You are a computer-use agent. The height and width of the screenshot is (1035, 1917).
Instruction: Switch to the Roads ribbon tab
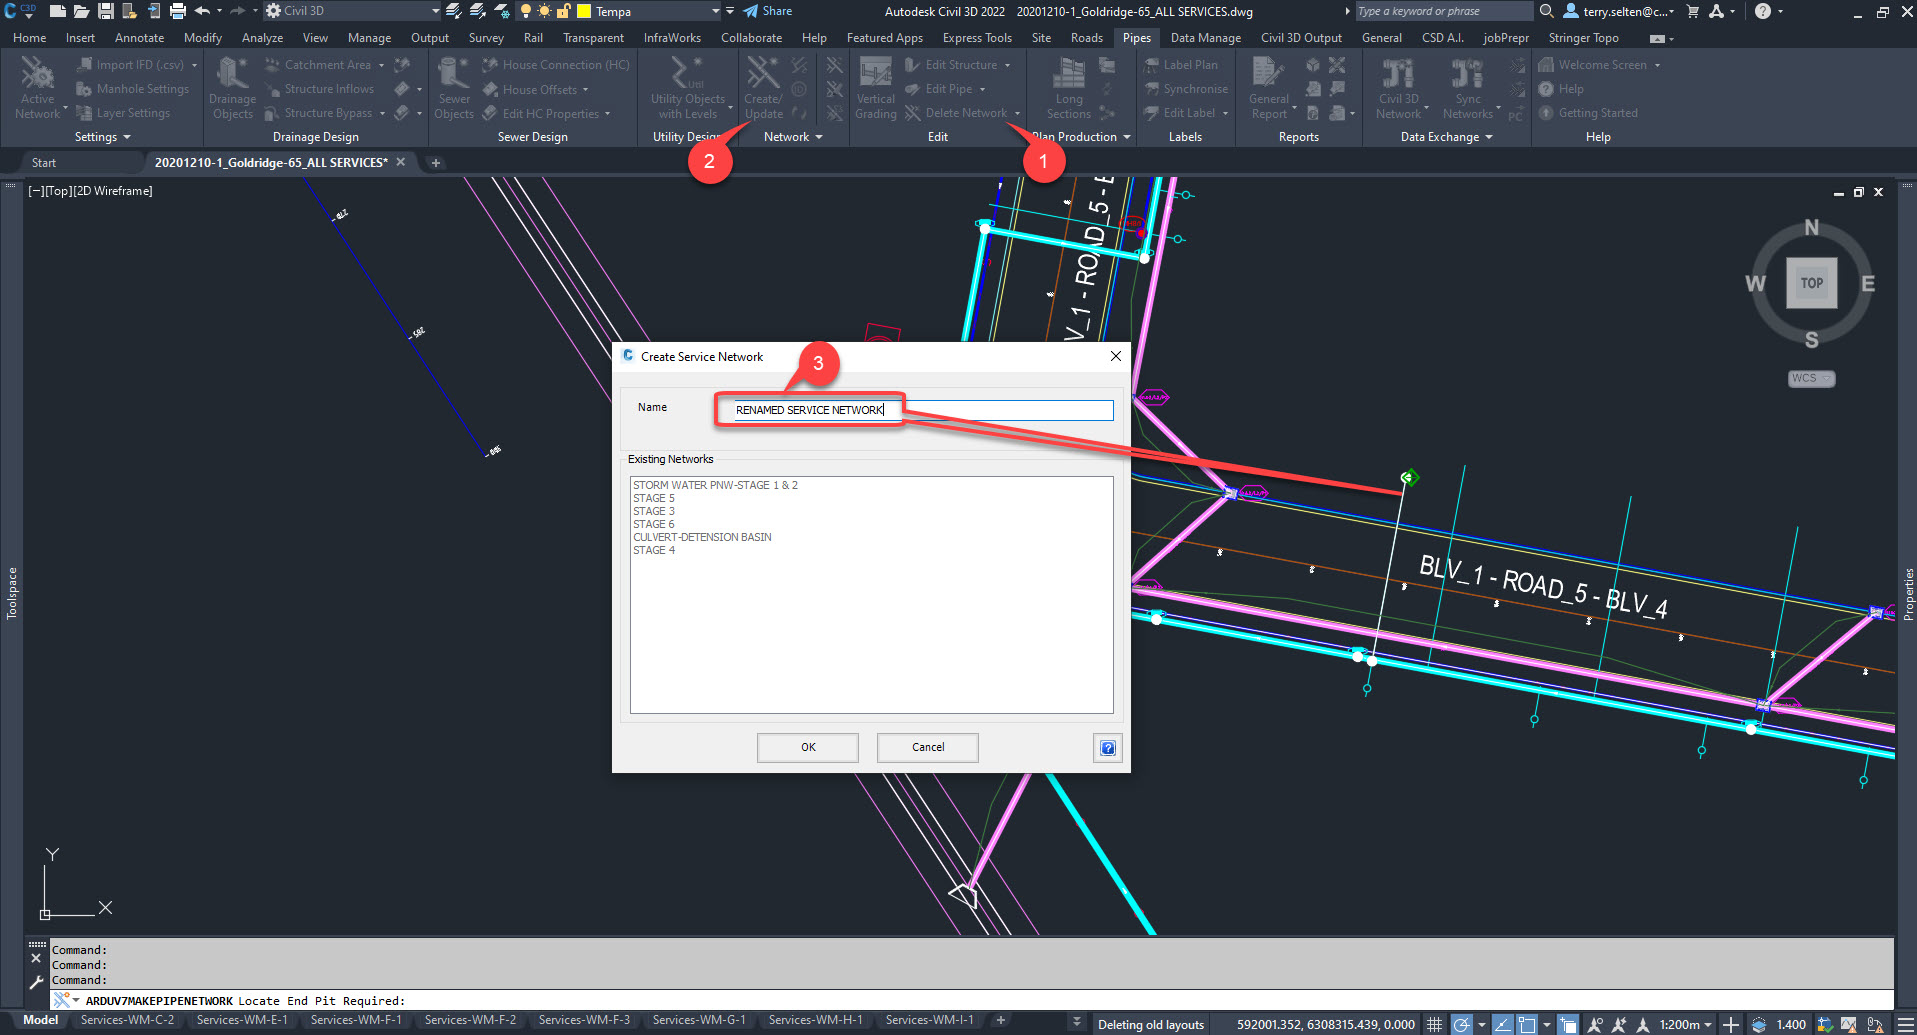(1086, 38)
